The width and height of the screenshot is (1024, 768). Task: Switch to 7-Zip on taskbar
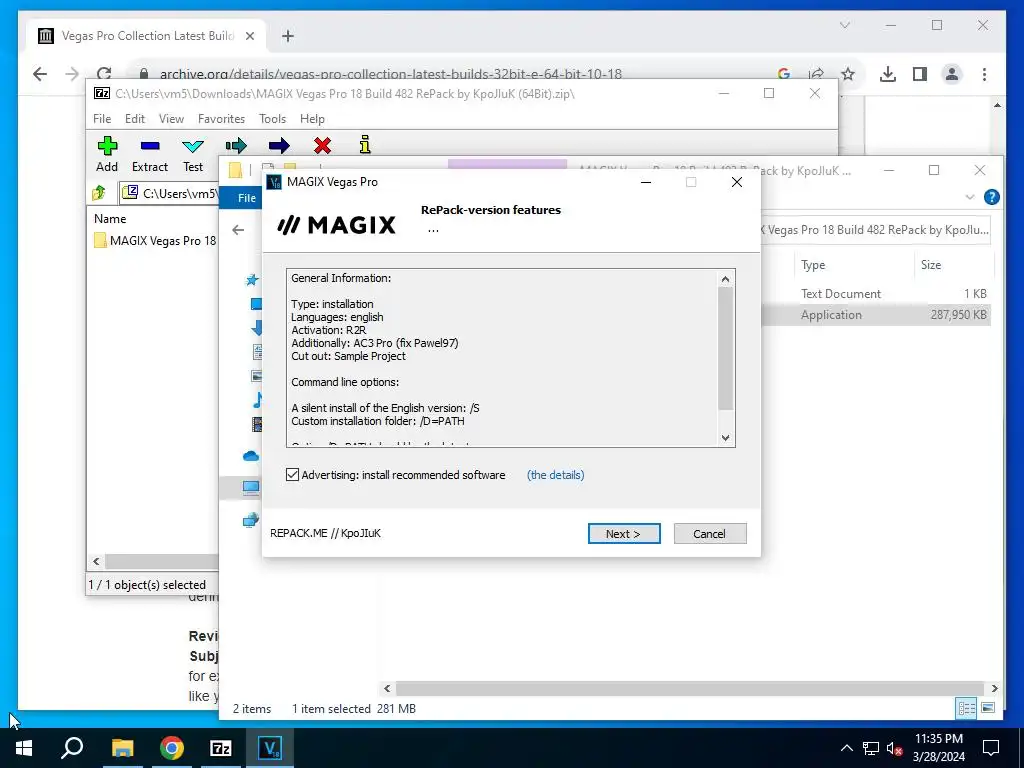(221, 748)
